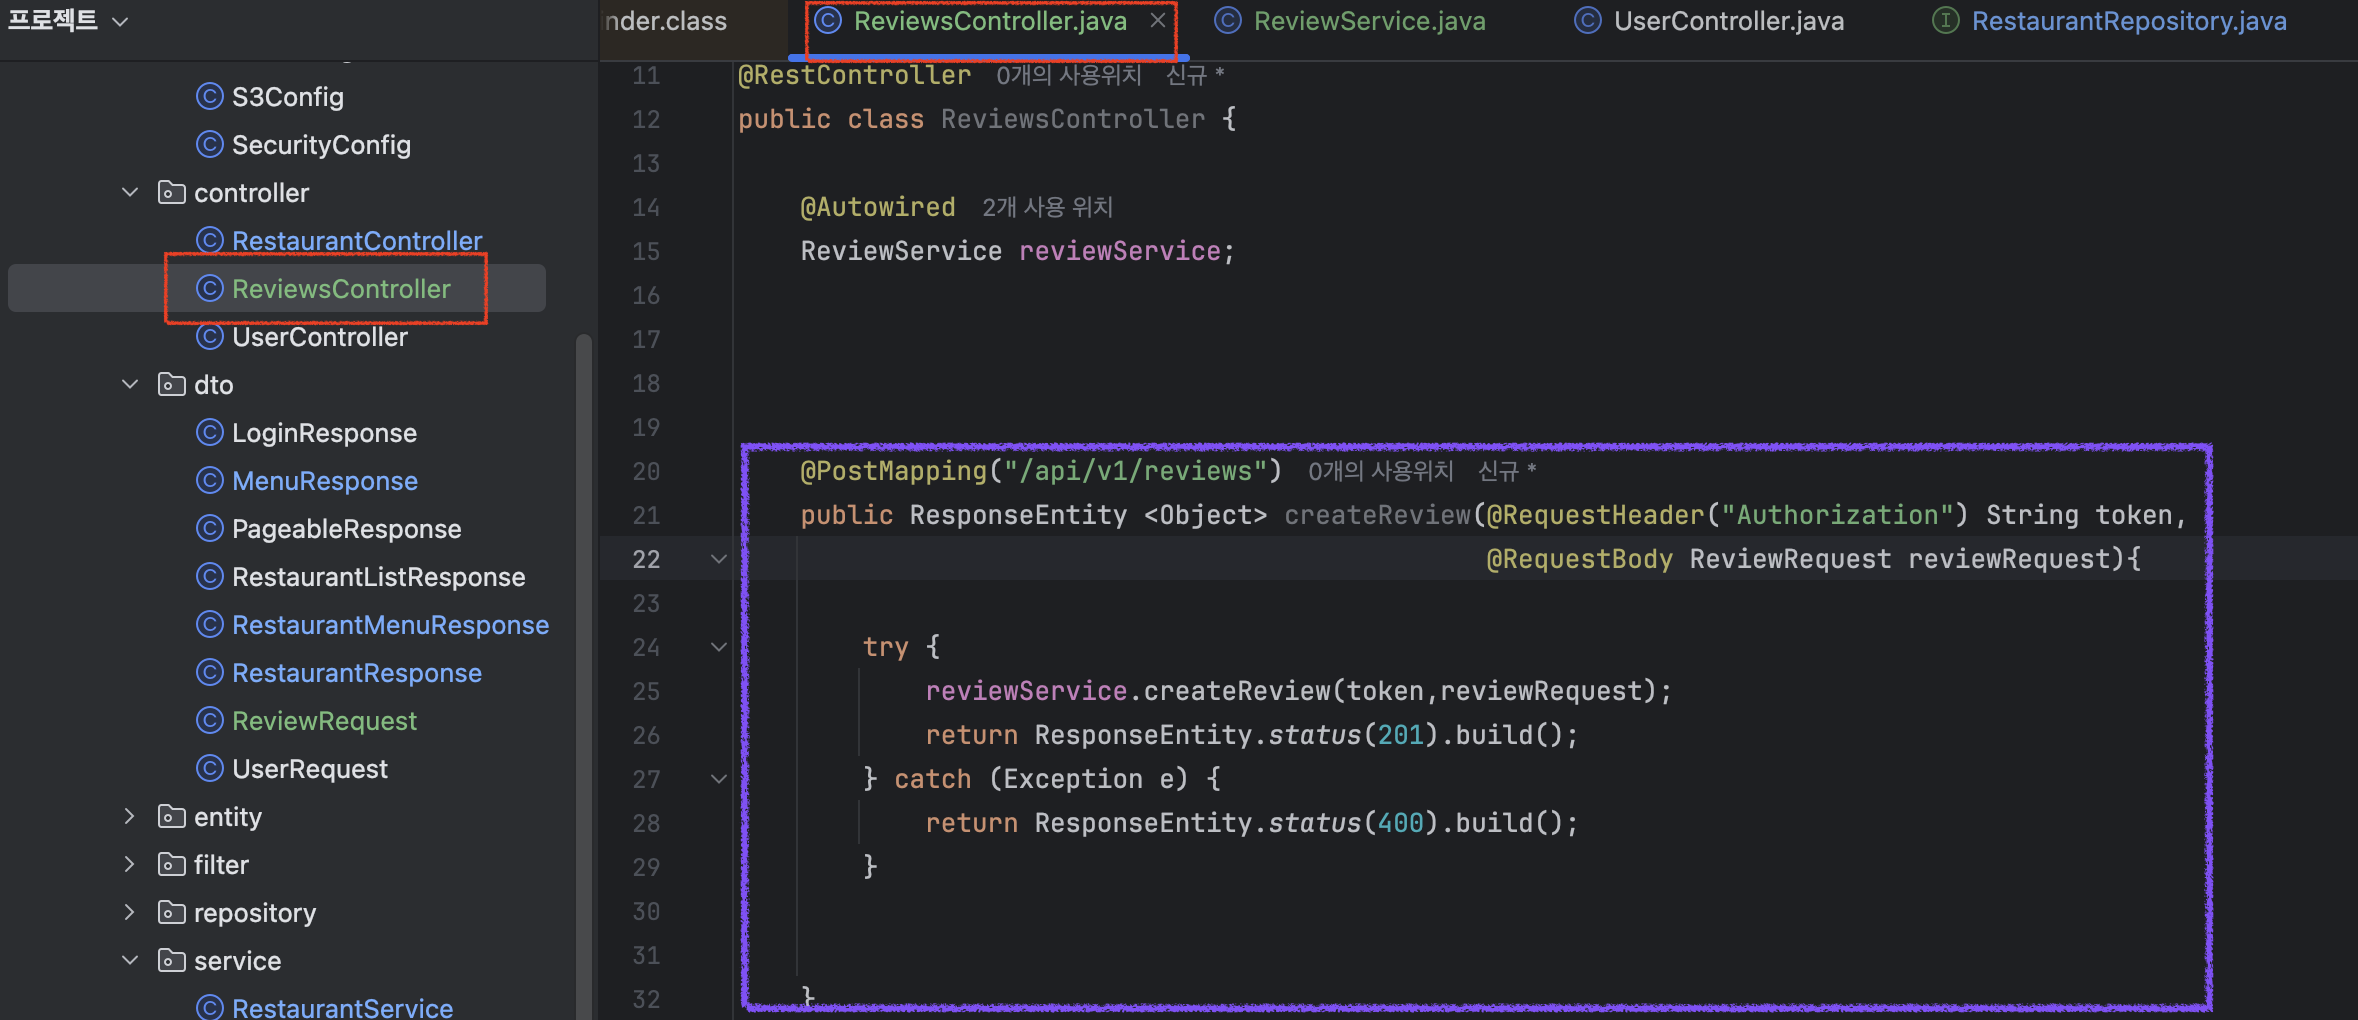Click the PageableResponse class icon
Image resolution: width=2358 pixels, height=1020 pixels.
(209, 528)
